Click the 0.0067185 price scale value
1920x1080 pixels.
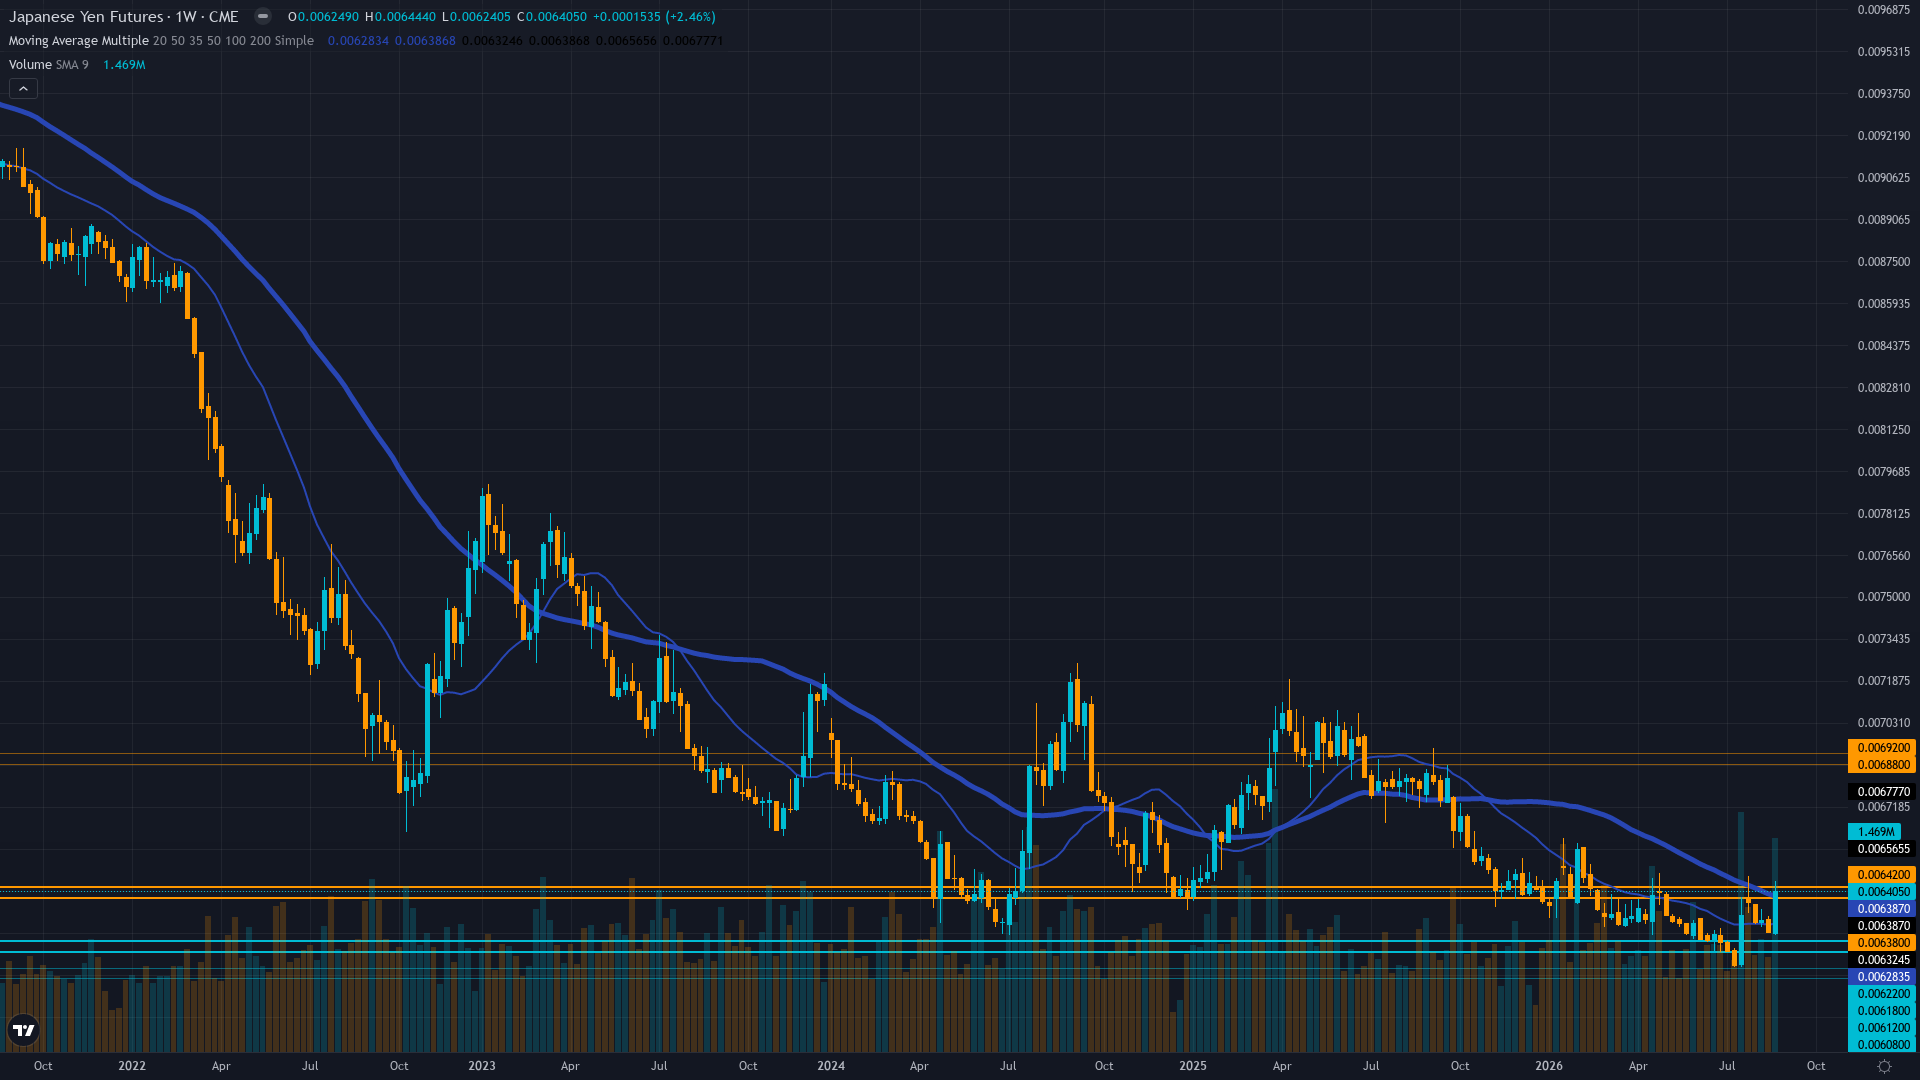pyautogui.click(x=1884, y=807)
